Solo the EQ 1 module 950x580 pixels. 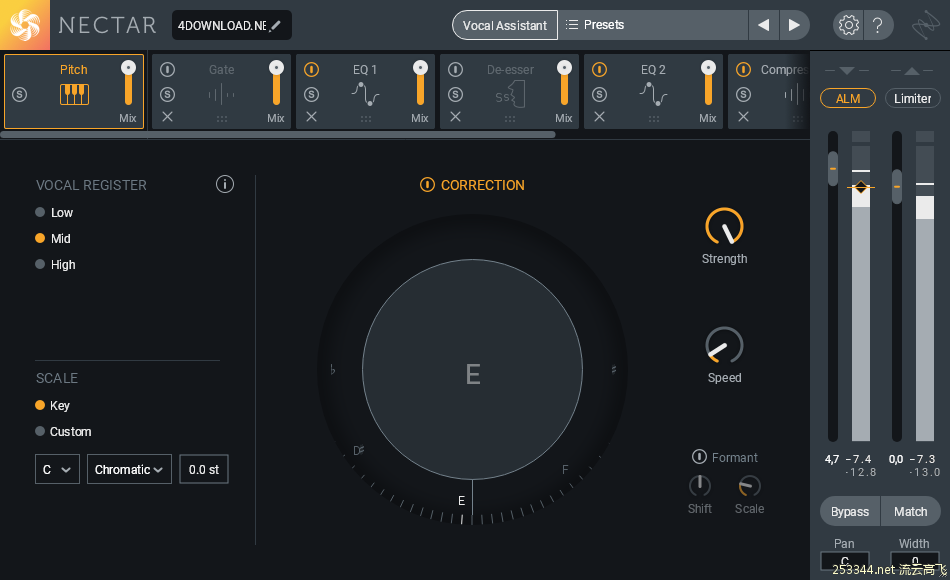click(x=311, y=95)
